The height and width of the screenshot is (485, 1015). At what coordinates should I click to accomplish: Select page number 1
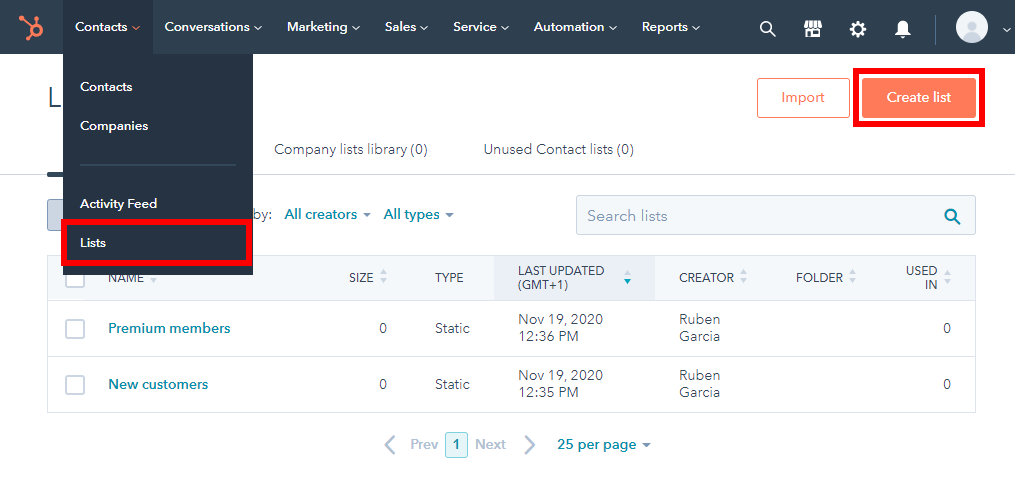pyautogui.click(x=456, y=445)
